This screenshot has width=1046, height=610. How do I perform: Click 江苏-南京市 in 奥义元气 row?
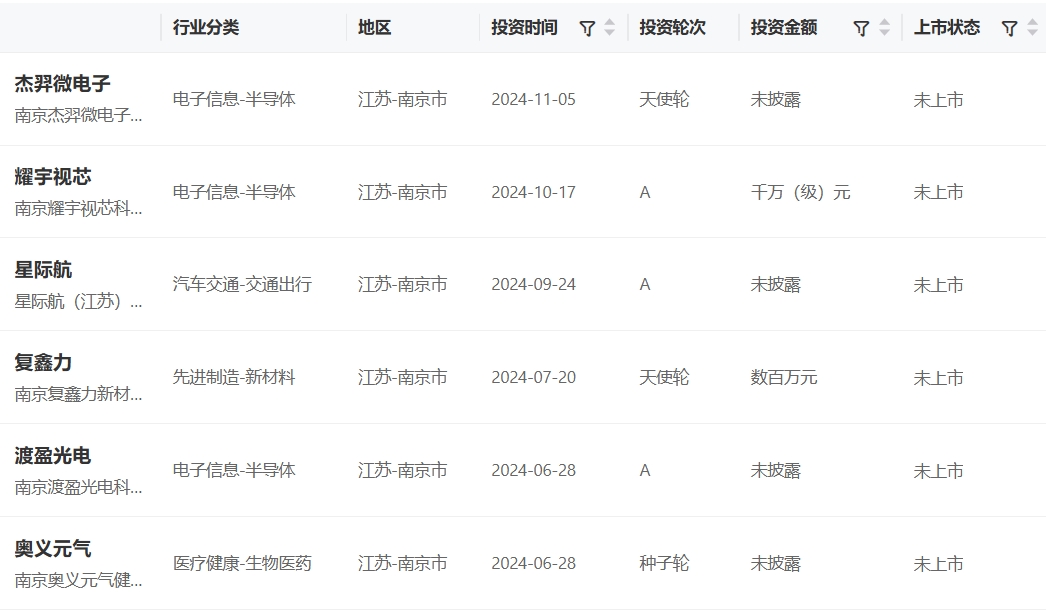tap(402, 564)
